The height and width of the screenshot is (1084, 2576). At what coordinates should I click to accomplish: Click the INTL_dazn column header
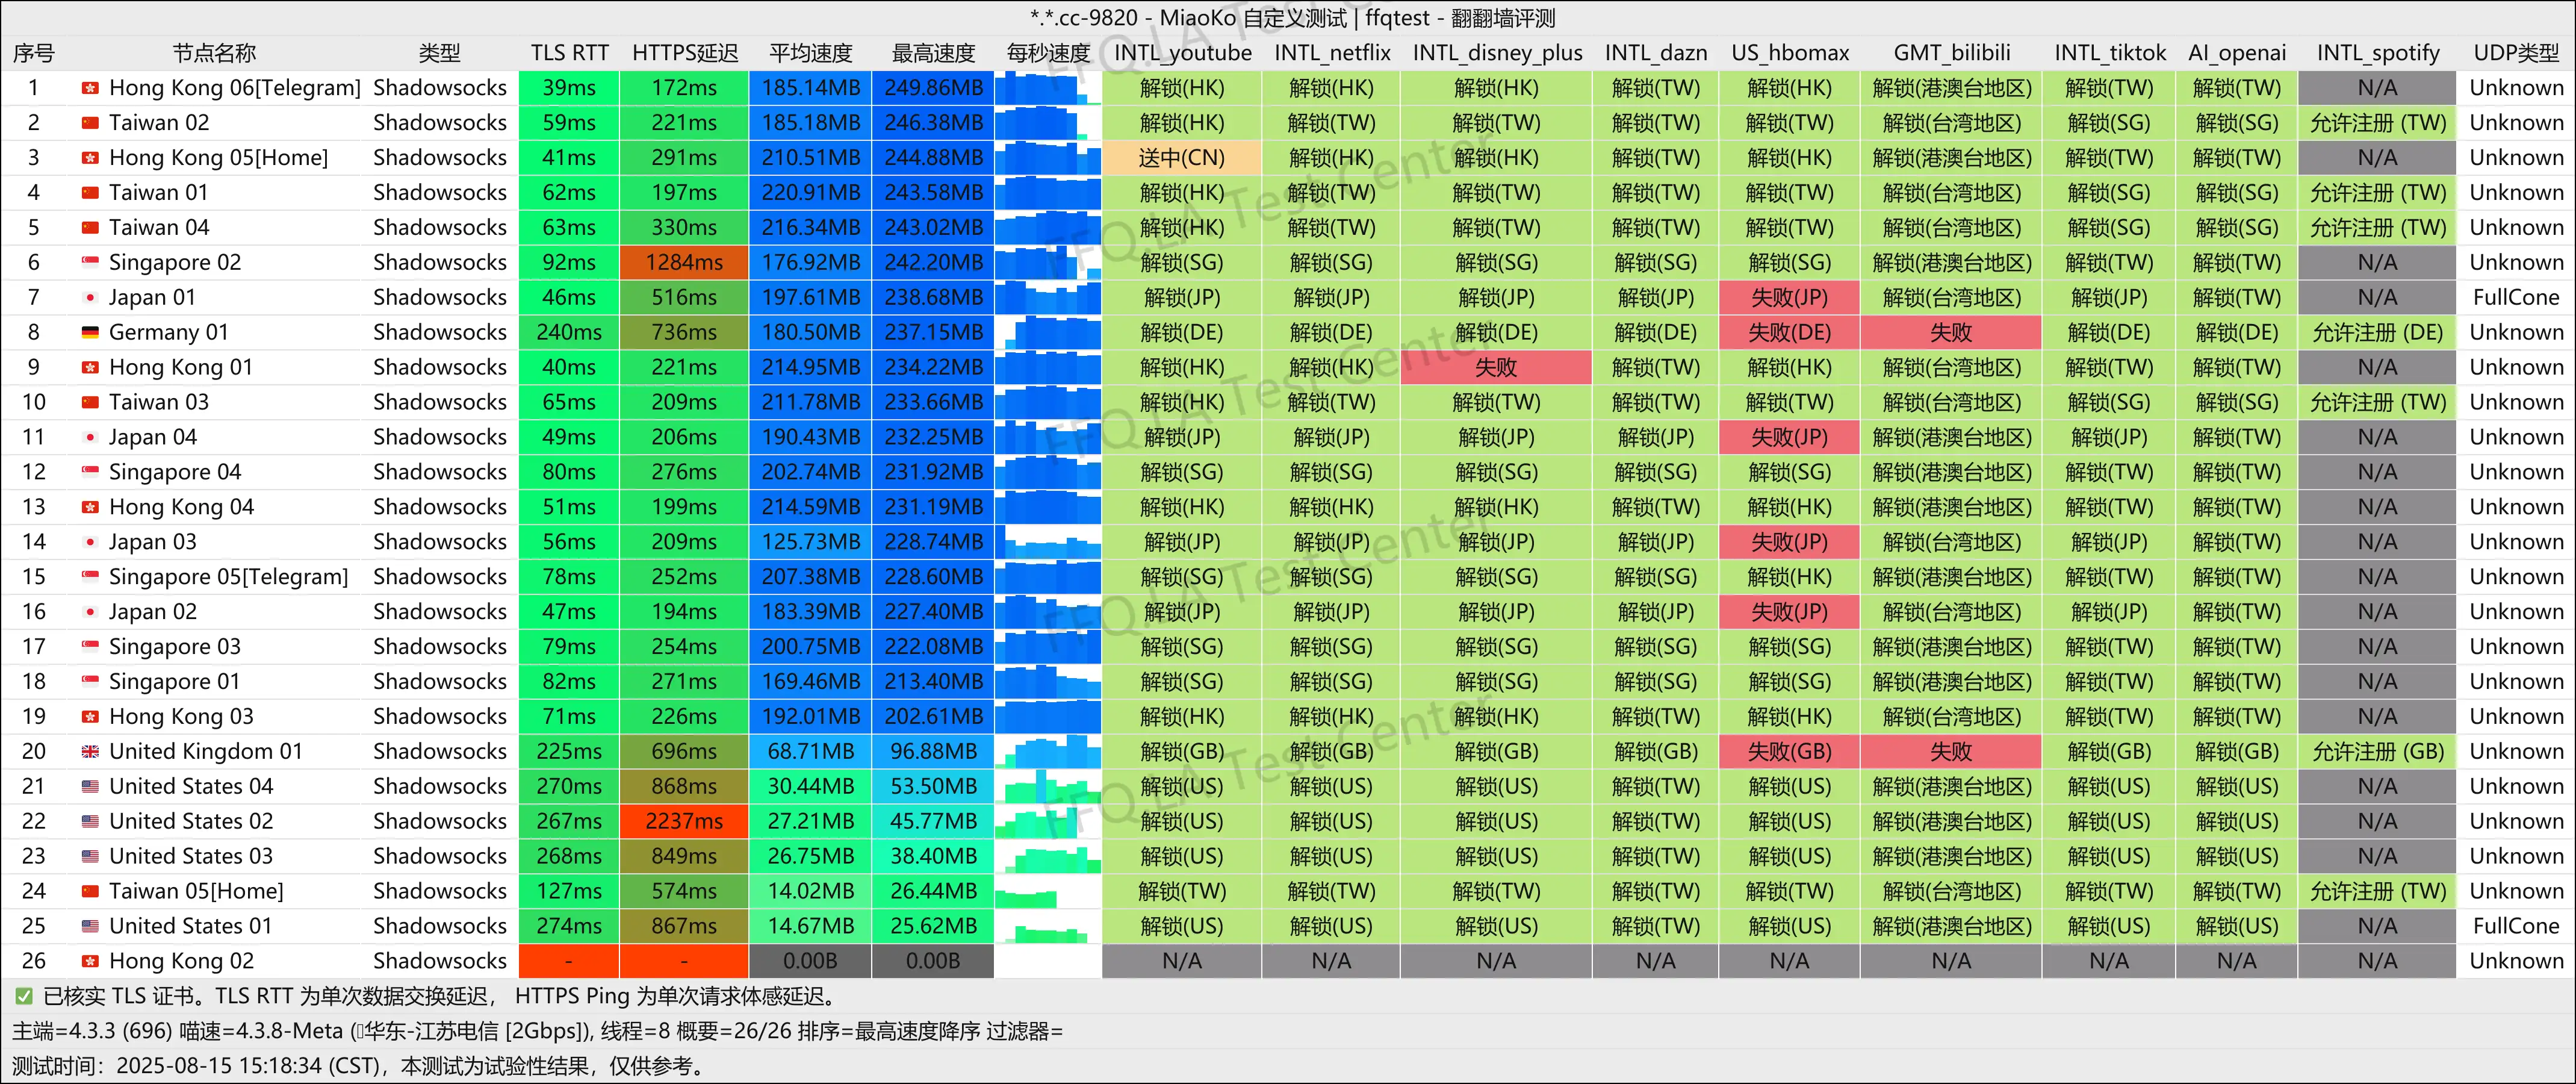(1655, 53)
